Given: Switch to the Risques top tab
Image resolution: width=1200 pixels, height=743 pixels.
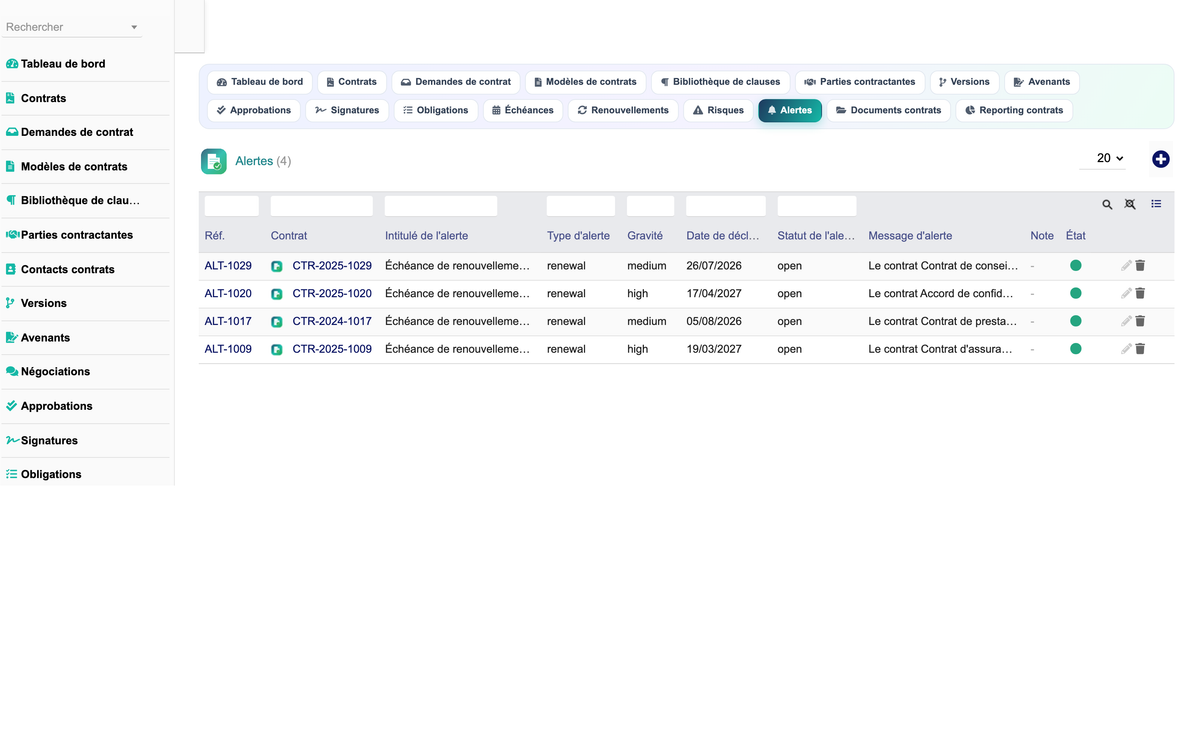Looking at the screenshot, I should pos(718,110).
